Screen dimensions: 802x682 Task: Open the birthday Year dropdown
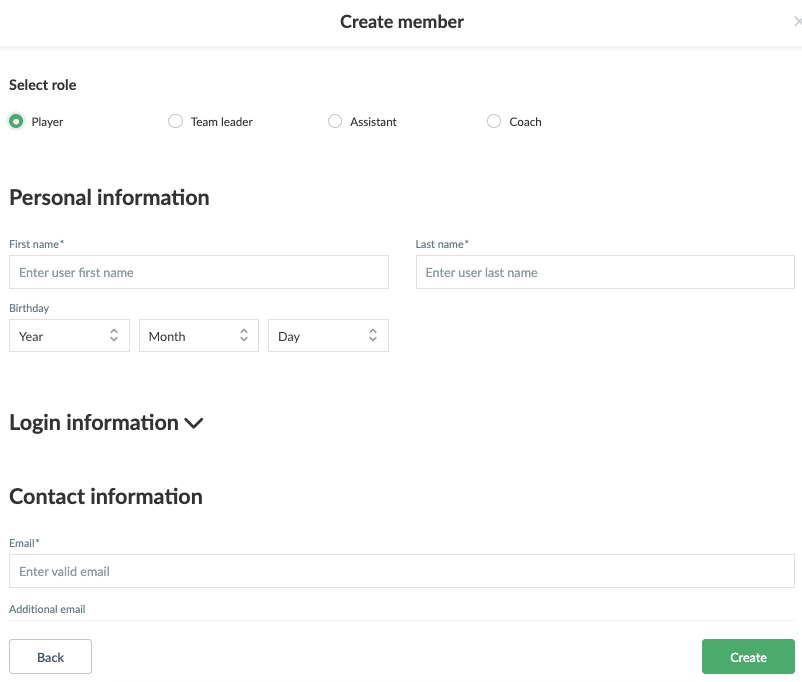[x=69, y=336]
